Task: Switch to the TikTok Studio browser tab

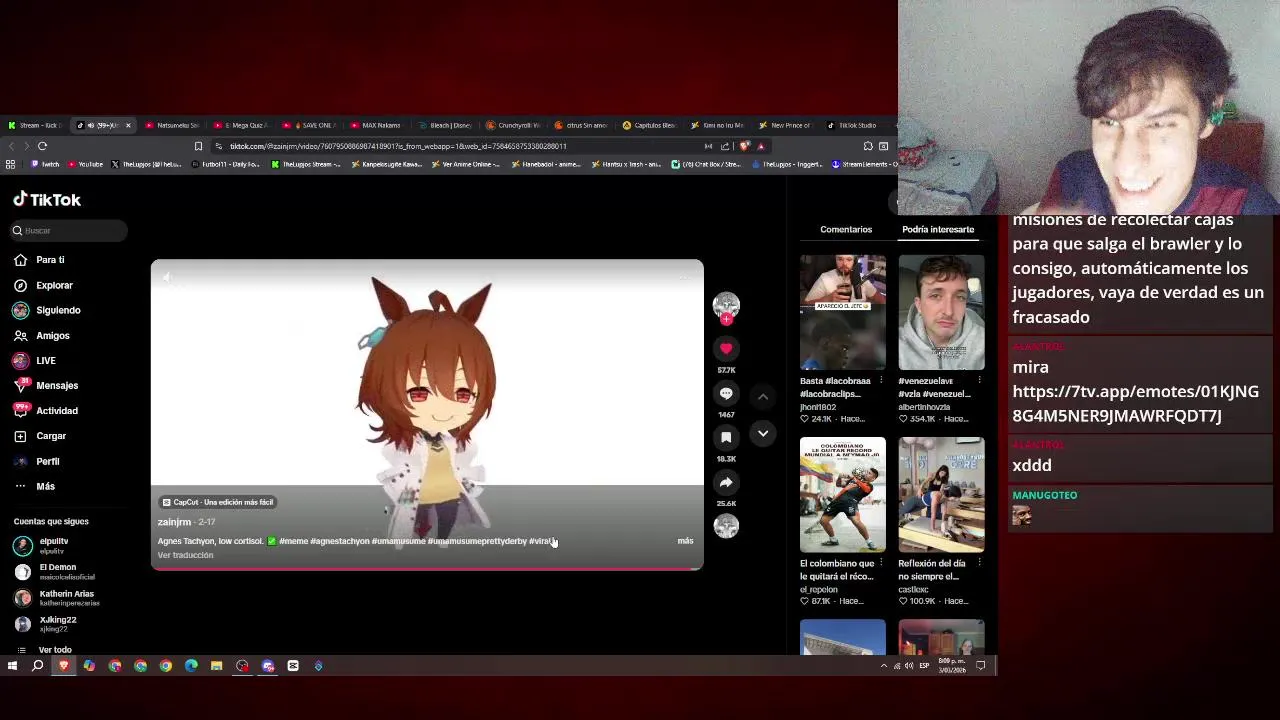Action: 852,125
